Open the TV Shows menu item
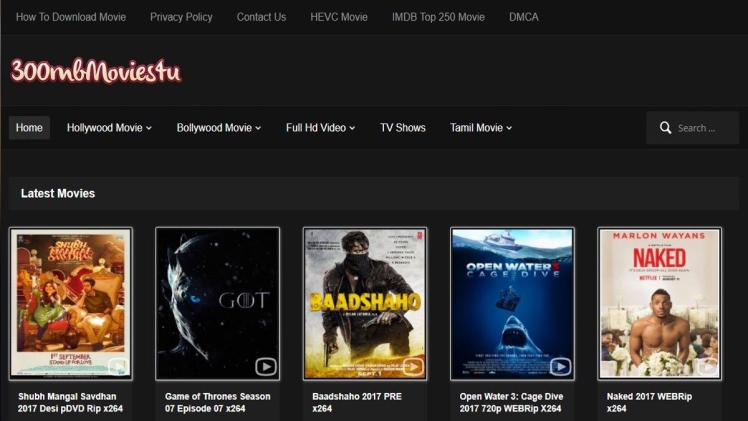Screen dimensions: 748x421 (402, 128)
